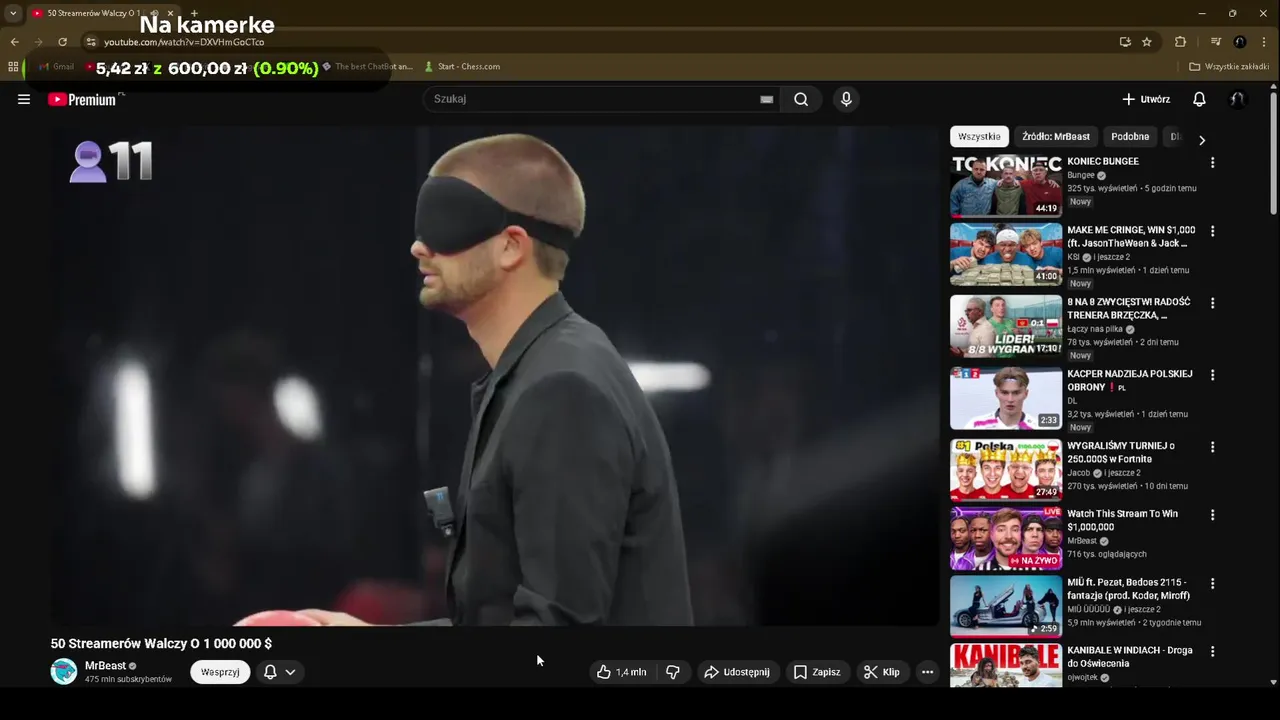This screenshot has width=1280, height=720.
Task: Open KACPER NADZIEJA POLSKIEJ OBRONY title
Action: point(1130,380)
